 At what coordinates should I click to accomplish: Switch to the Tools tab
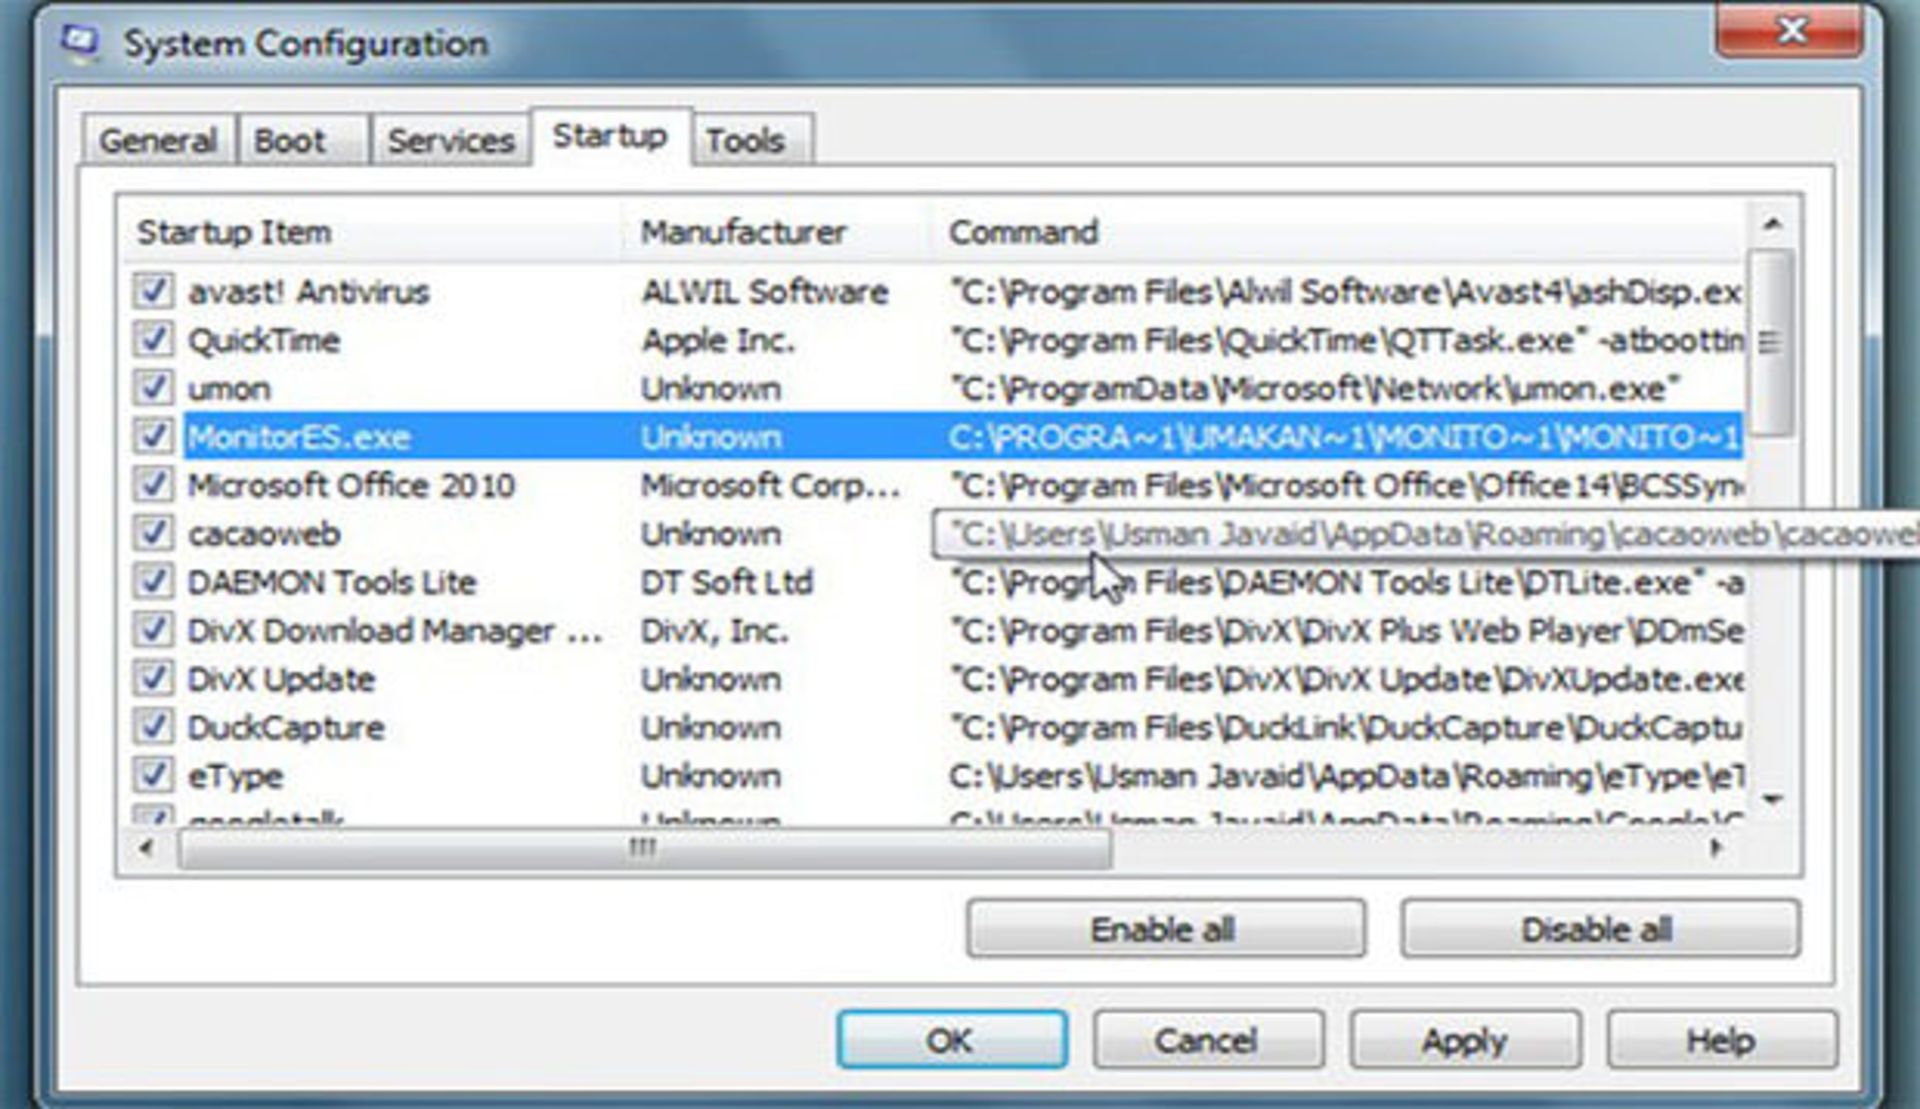(748, 140)
